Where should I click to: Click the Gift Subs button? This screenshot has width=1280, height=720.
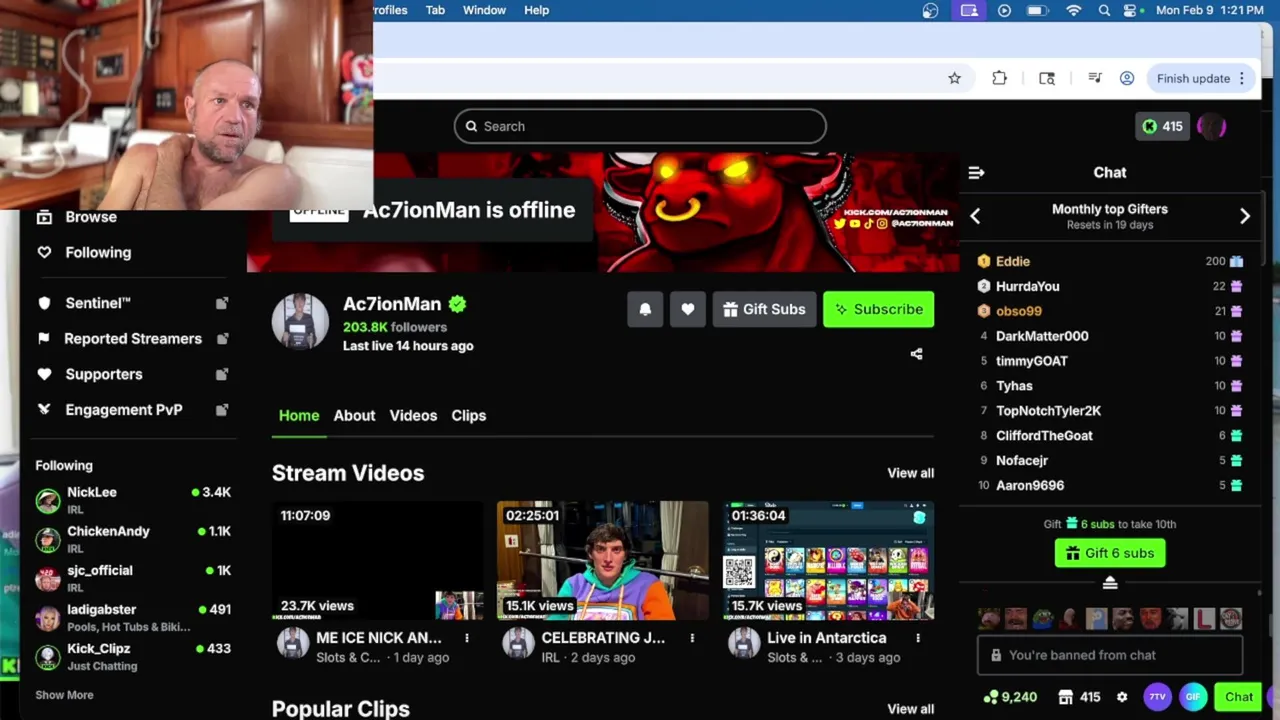[765, 309]
